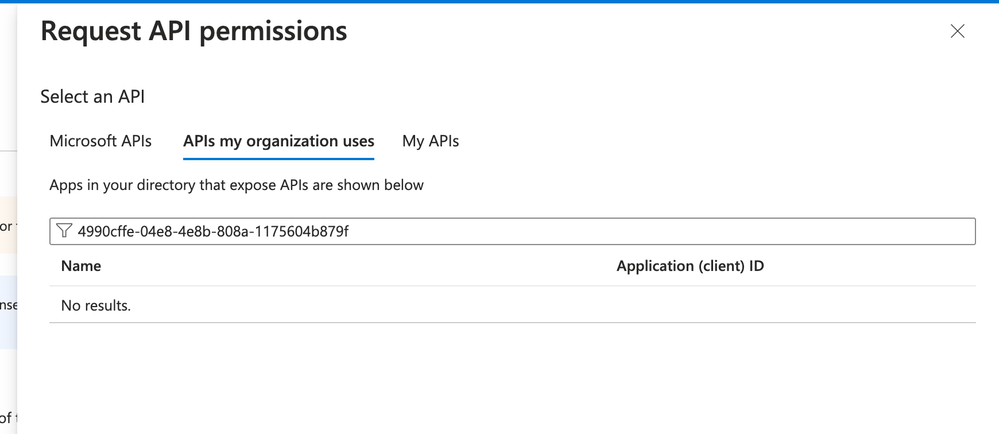Switch to the Microsoft APIs tab

point(101,141)
